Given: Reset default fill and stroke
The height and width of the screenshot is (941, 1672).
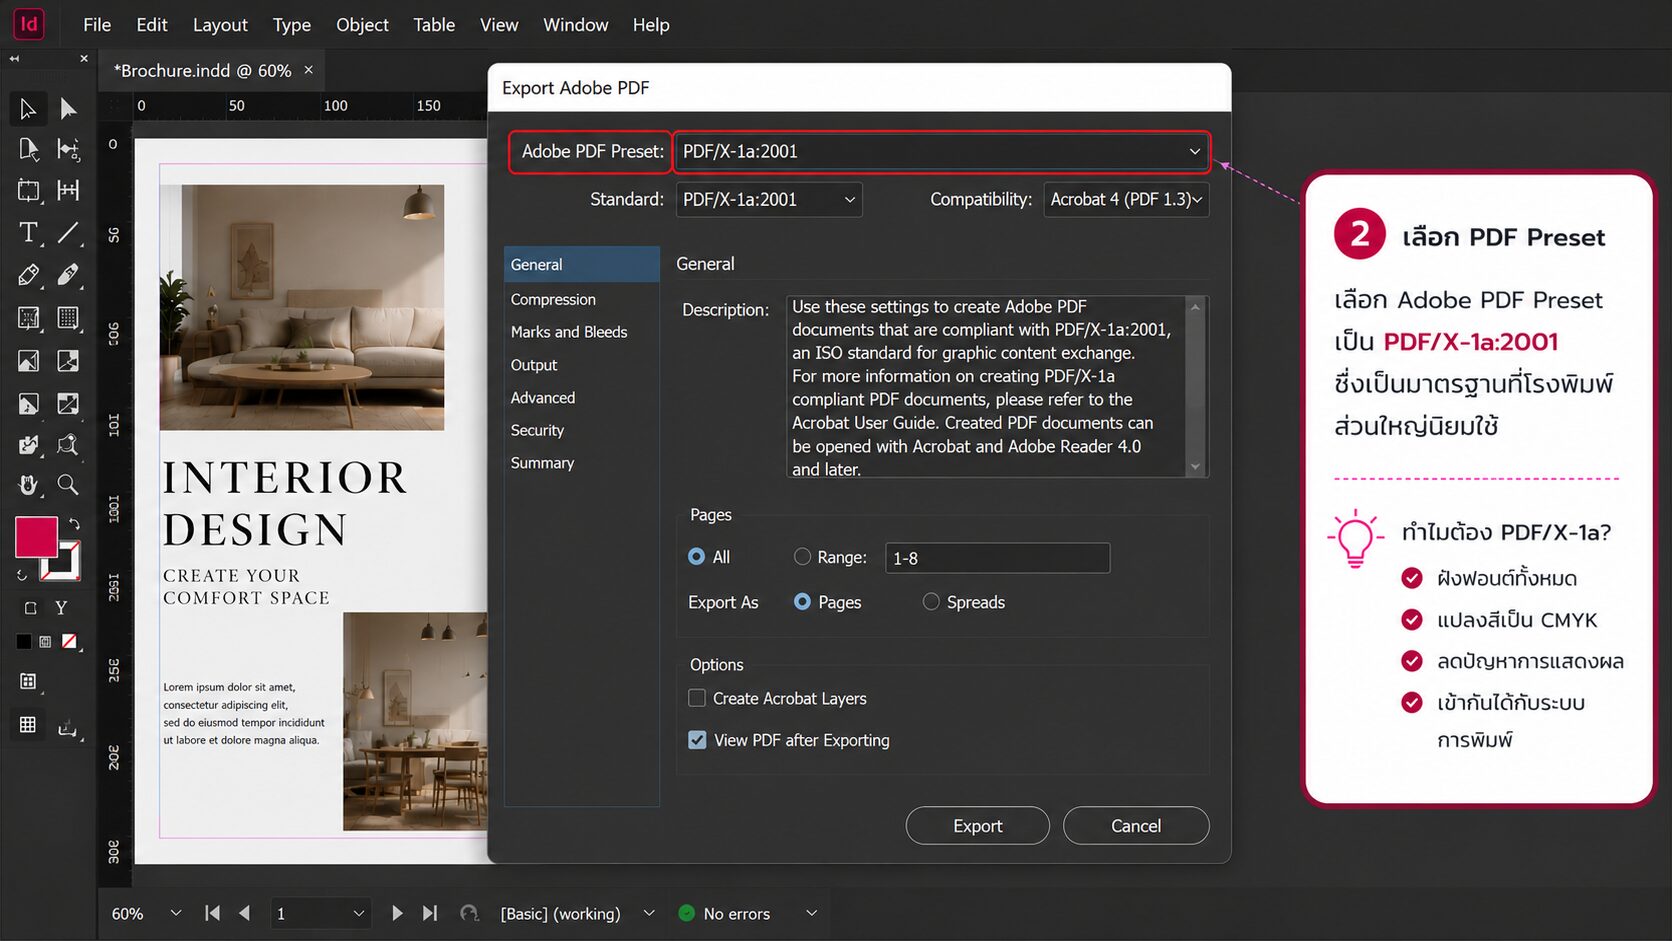Looking at the screenshot, I should tap(22, 575).
